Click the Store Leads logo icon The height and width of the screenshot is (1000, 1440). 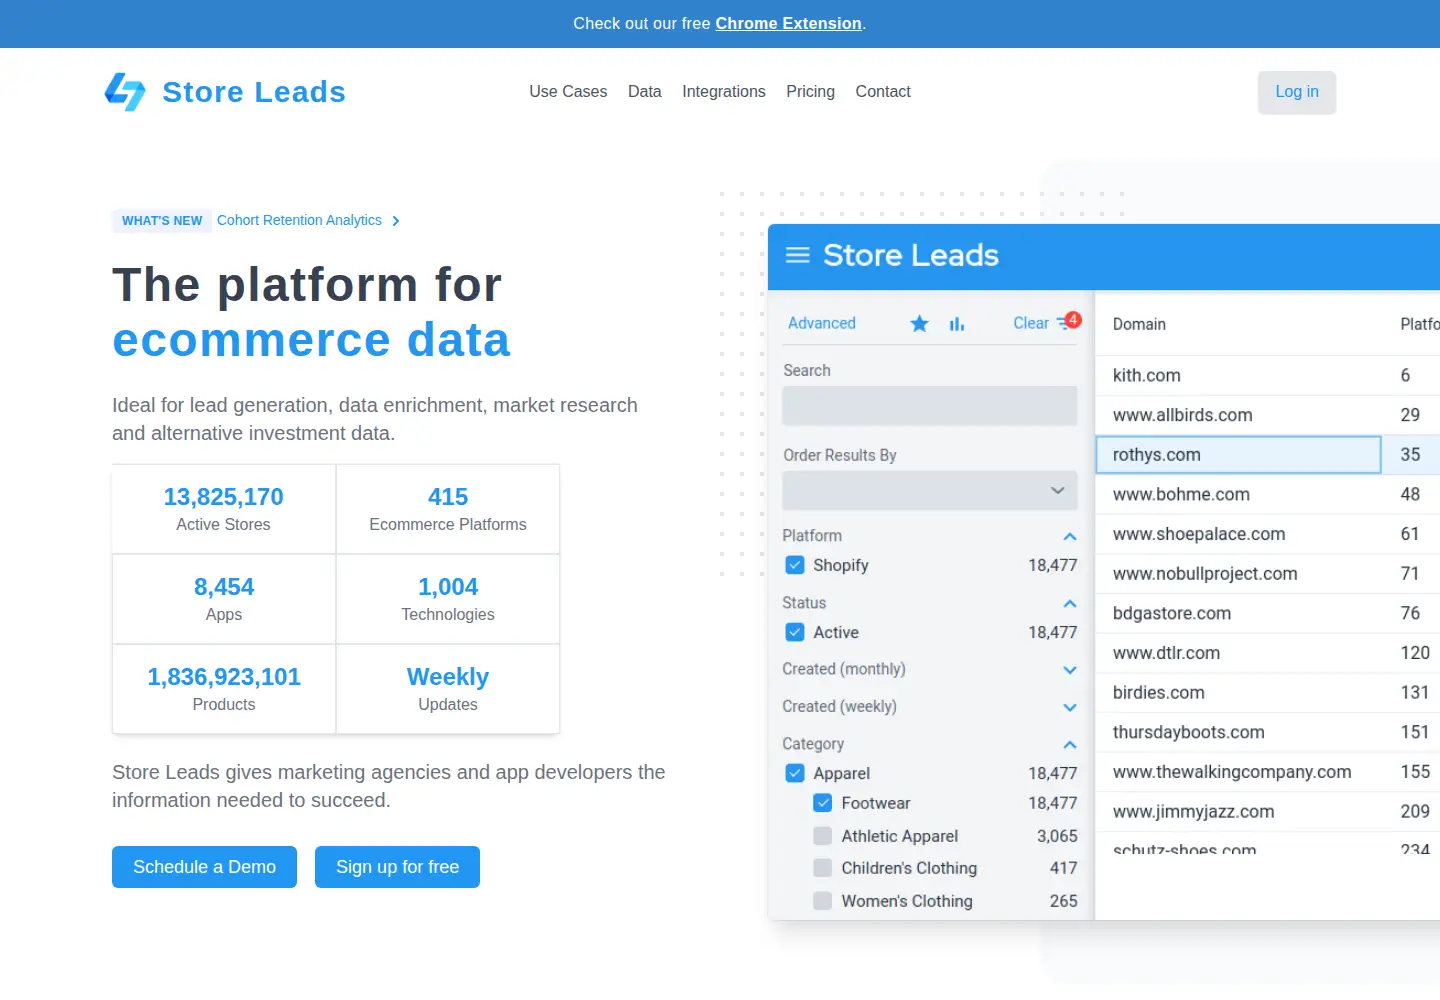[x=125, y=92]
